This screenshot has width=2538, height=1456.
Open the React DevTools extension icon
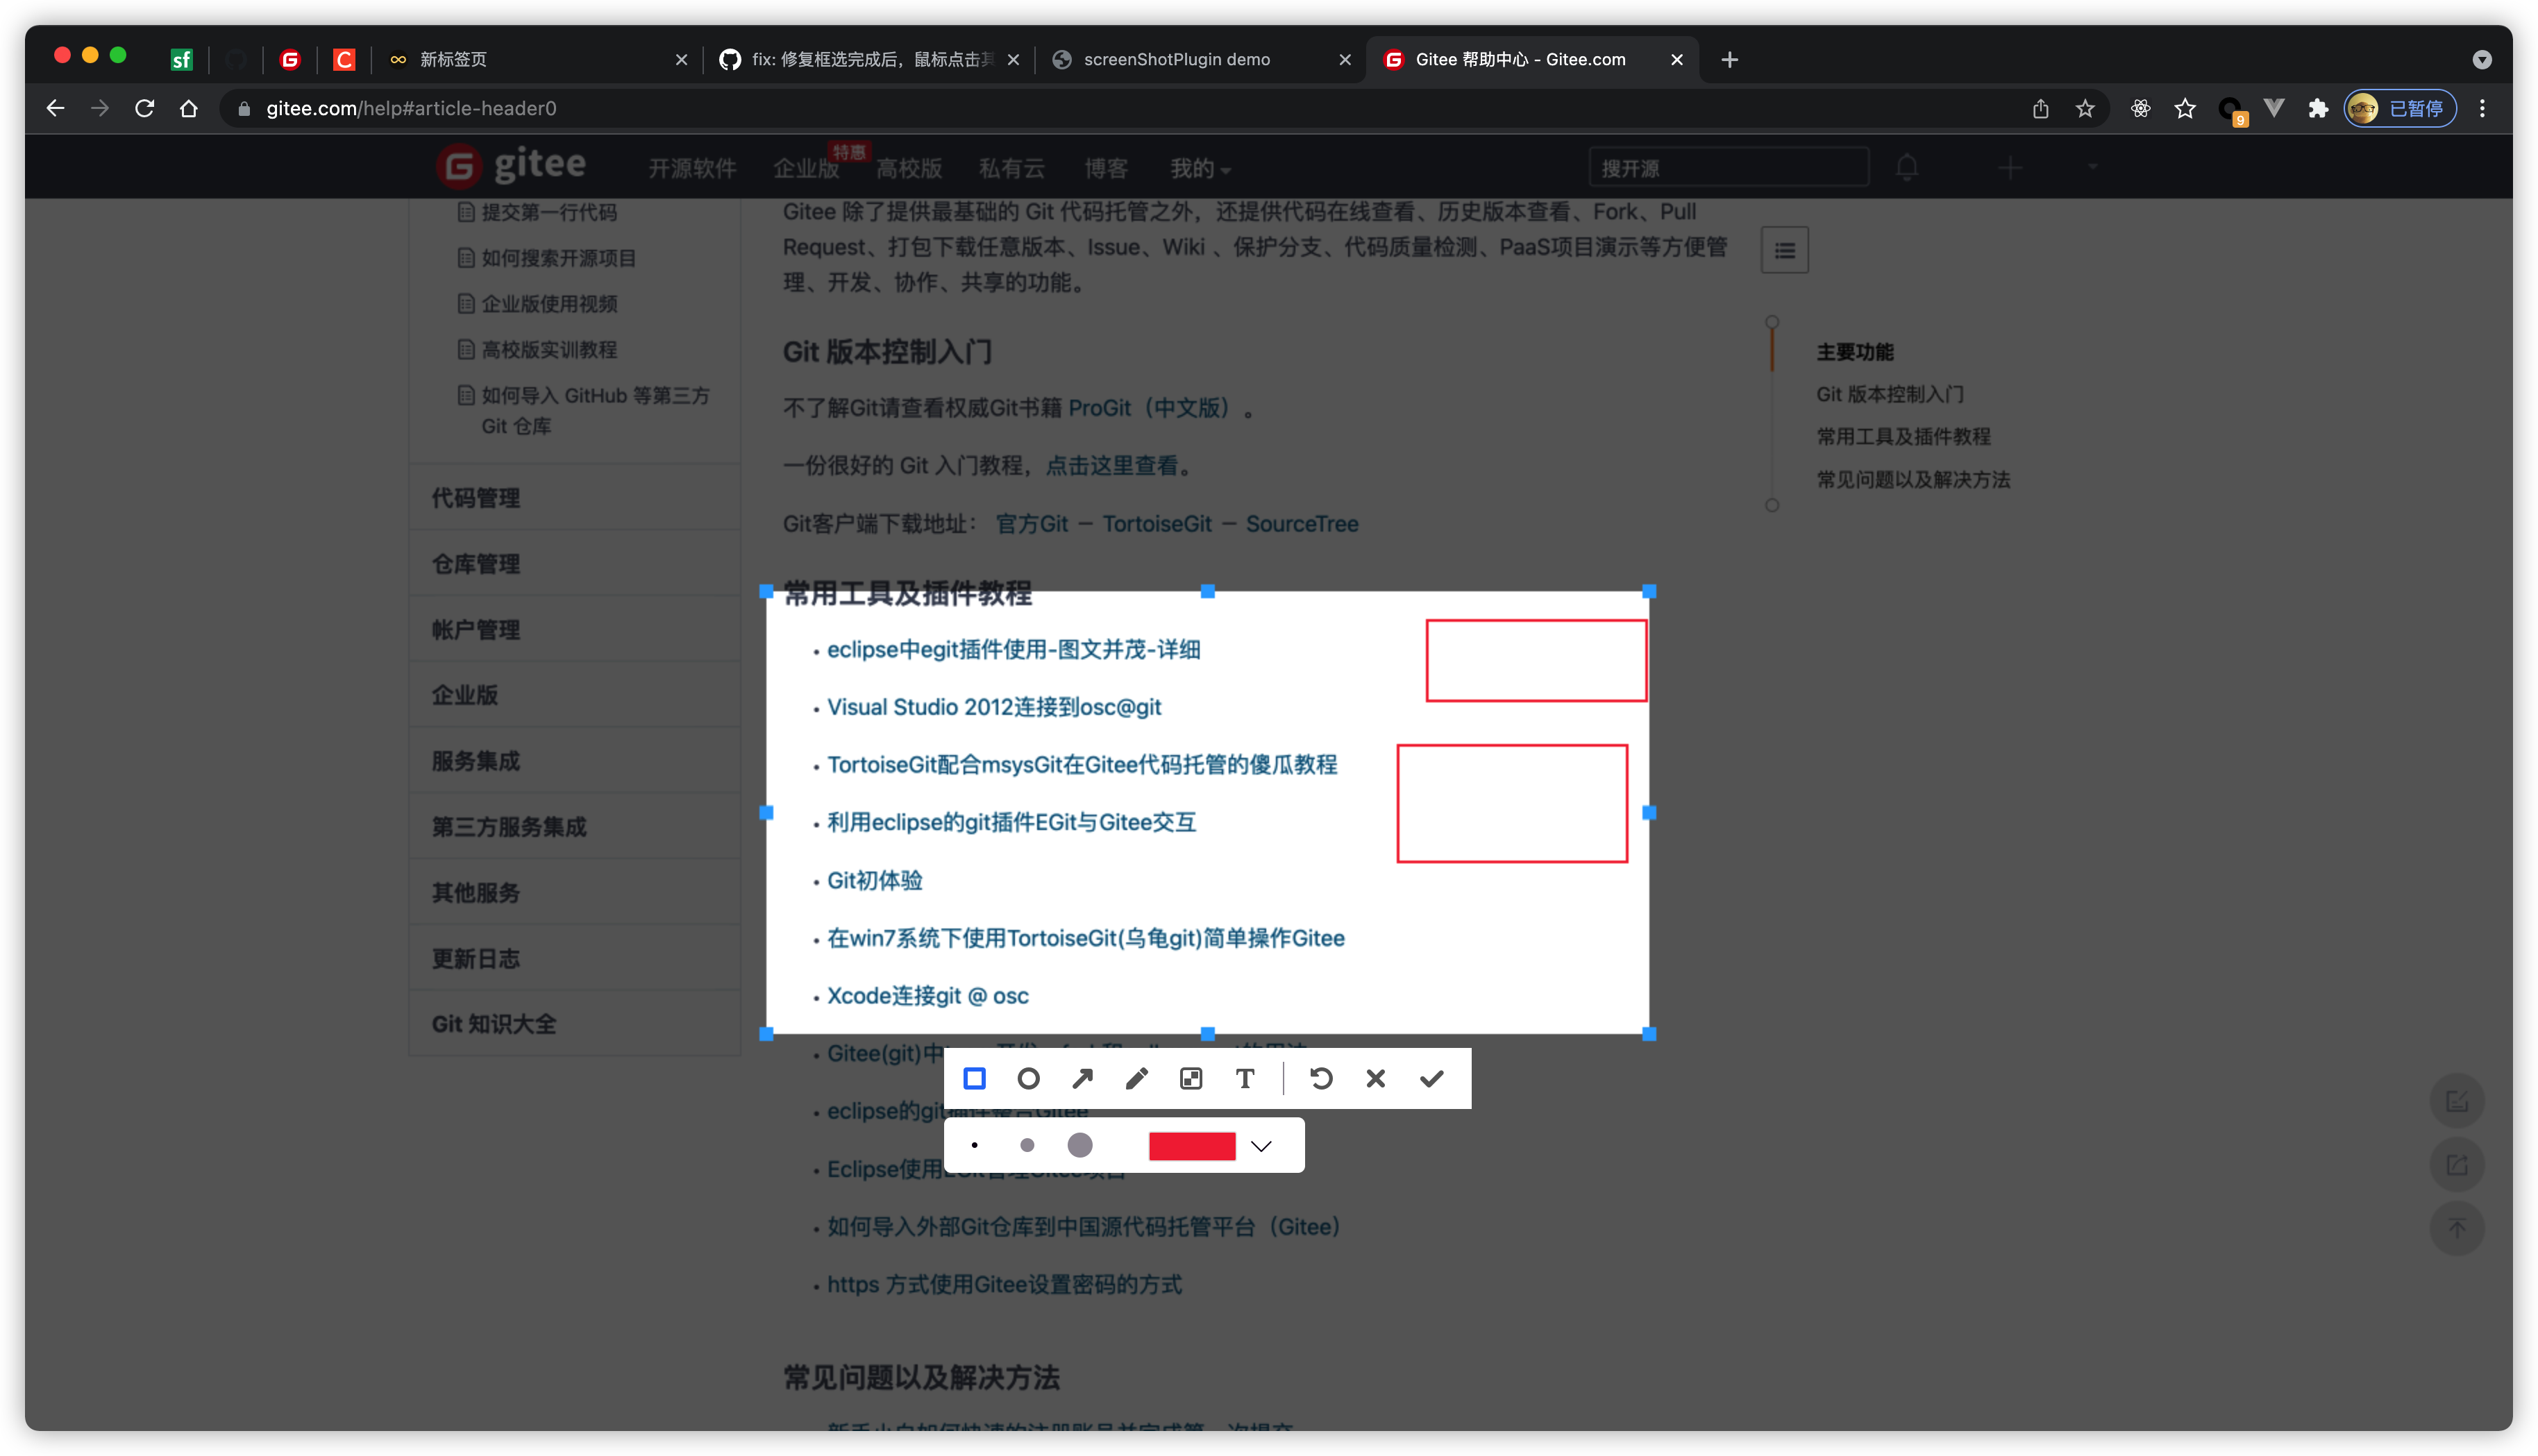click(x=2140, y=108)
